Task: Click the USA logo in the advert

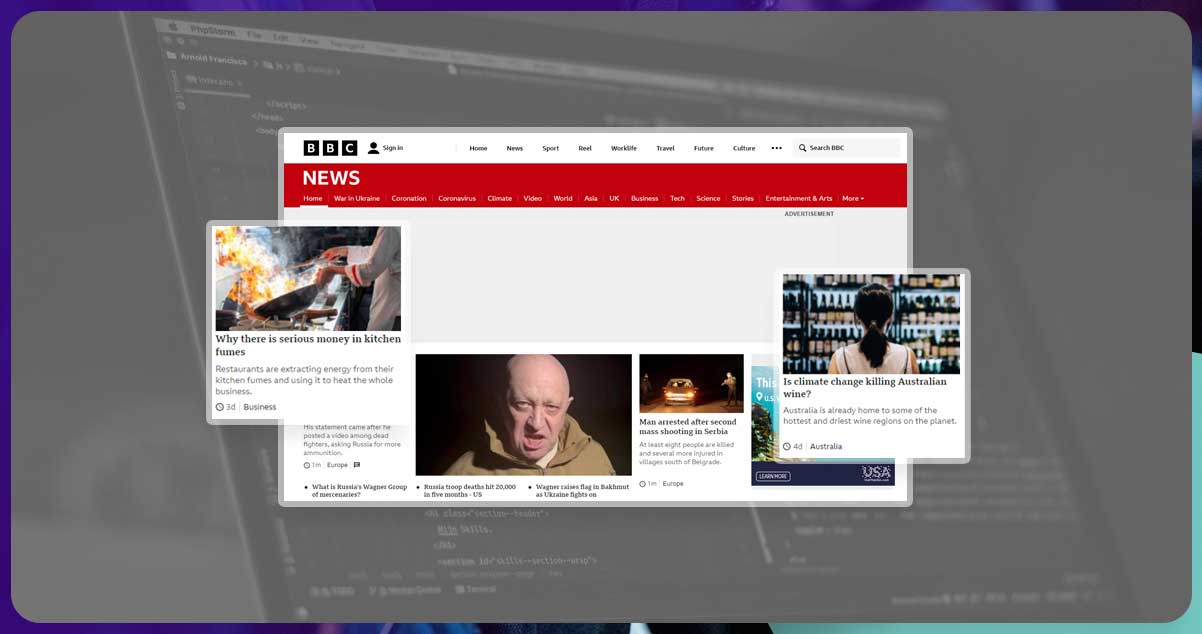Action: click(x=876, y=472)
